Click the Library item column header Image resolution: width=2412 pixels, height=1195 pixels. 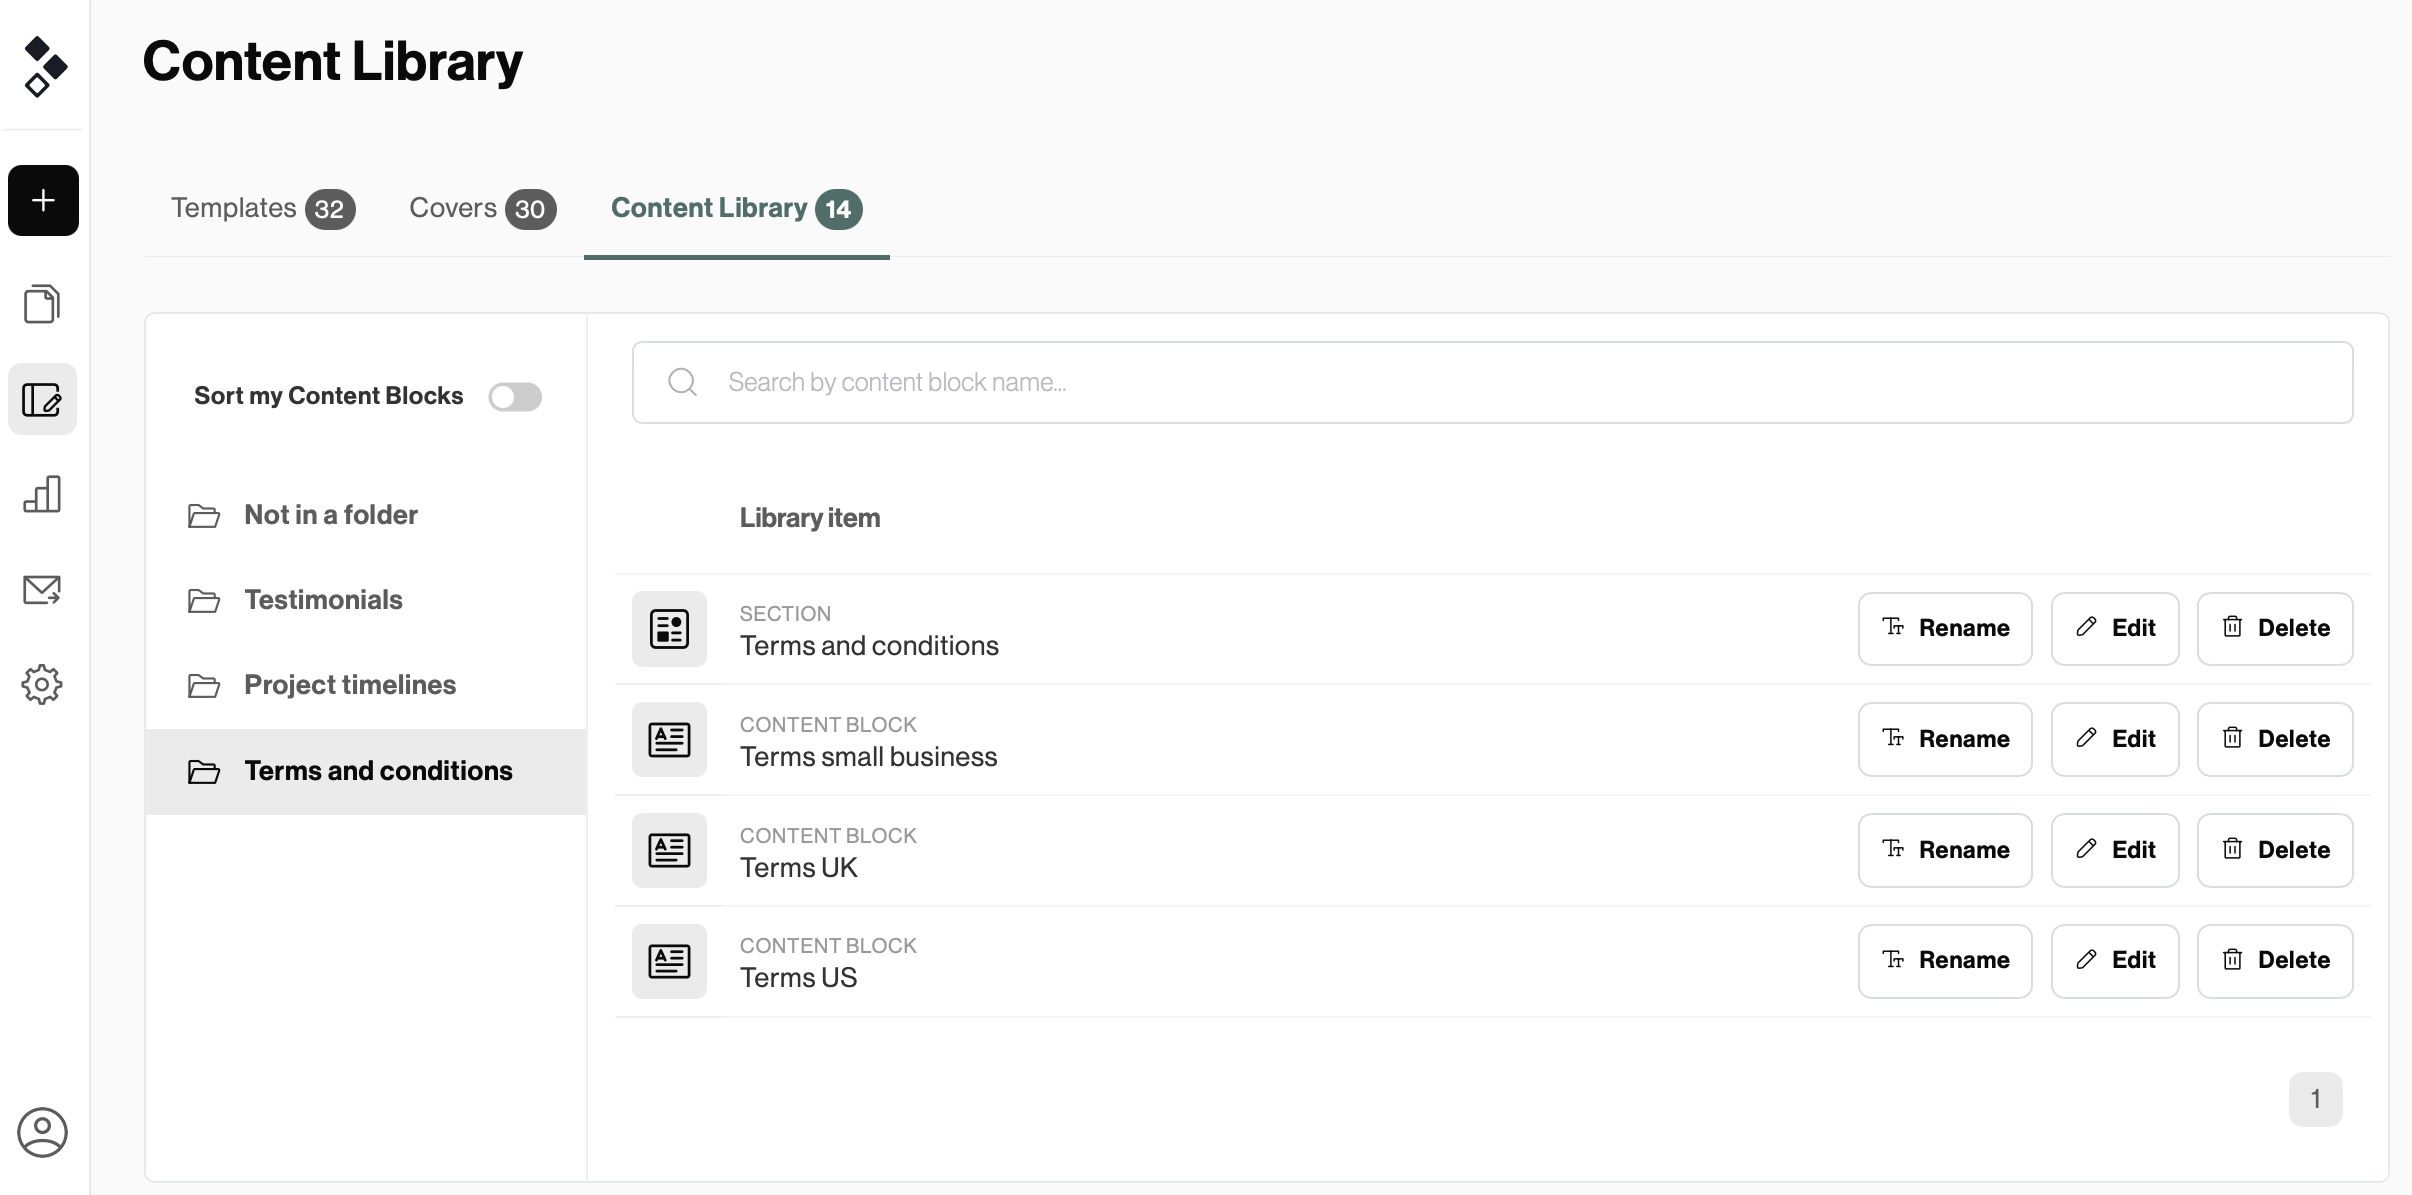coord(810,518)
